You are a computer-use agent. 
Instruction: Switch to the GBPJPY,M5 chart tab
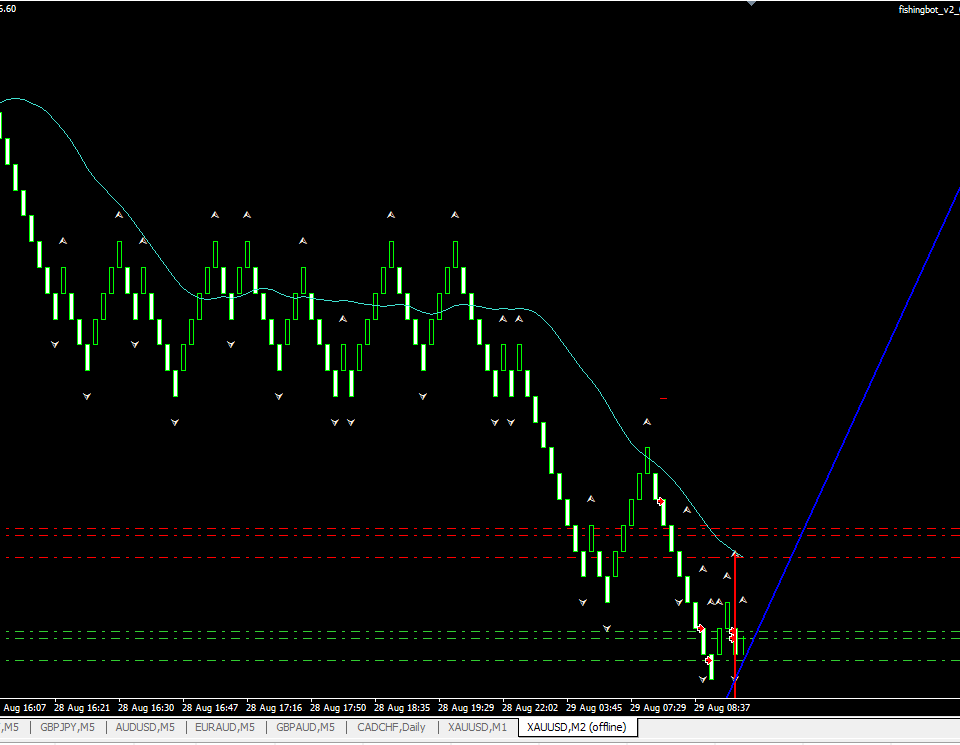(x=67, y=727)
